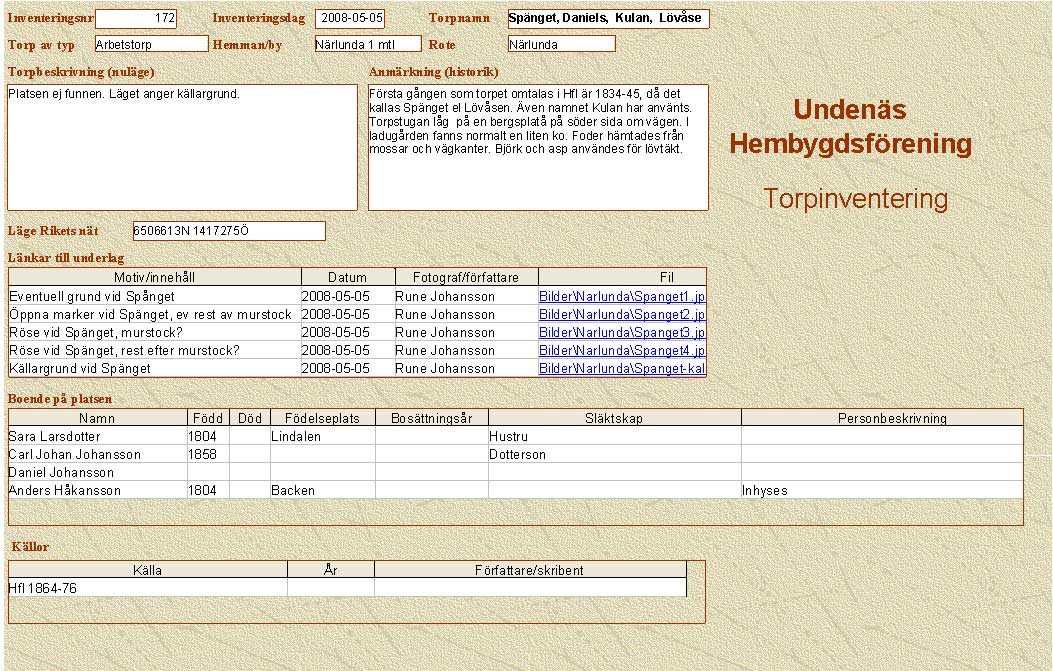Click the Carl Johan Johansson name cell
Screen dimensions: 1053x671
point(97,455)
